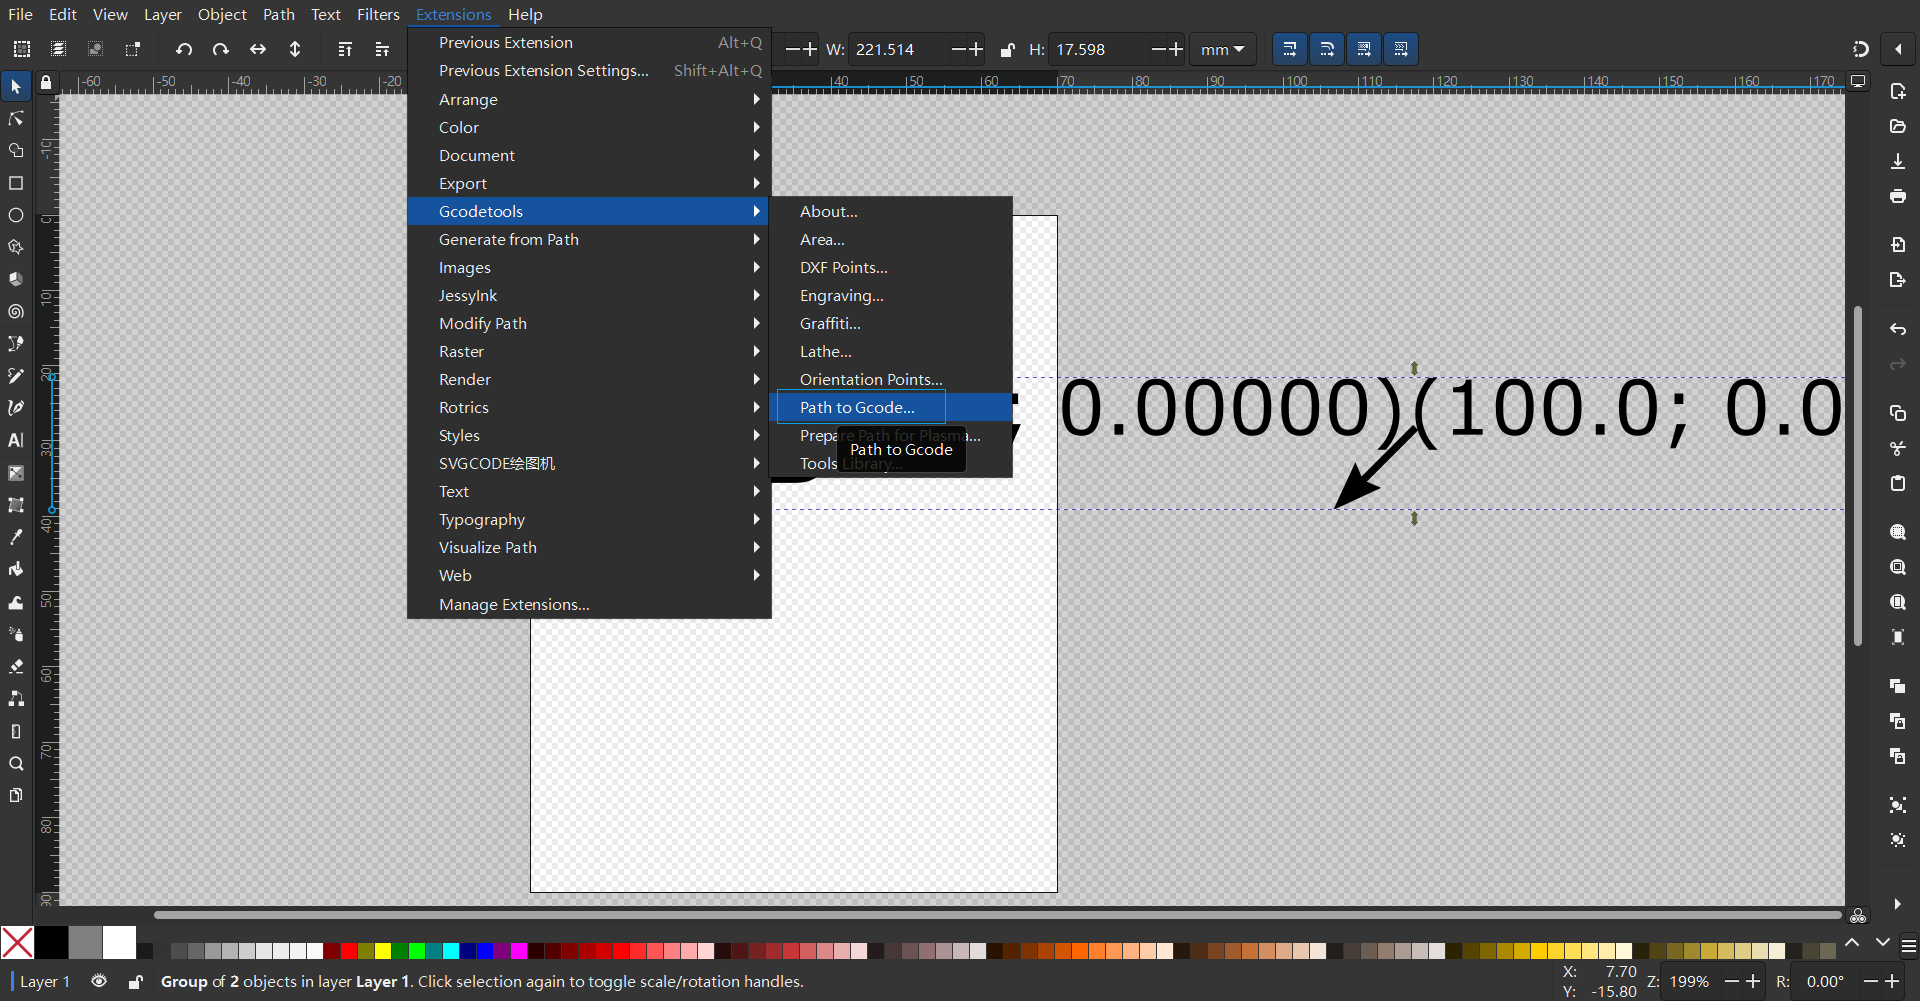Toggle scale stroke width with object
This screenshot has height=1001, width=1920.
click(1290, 49)
